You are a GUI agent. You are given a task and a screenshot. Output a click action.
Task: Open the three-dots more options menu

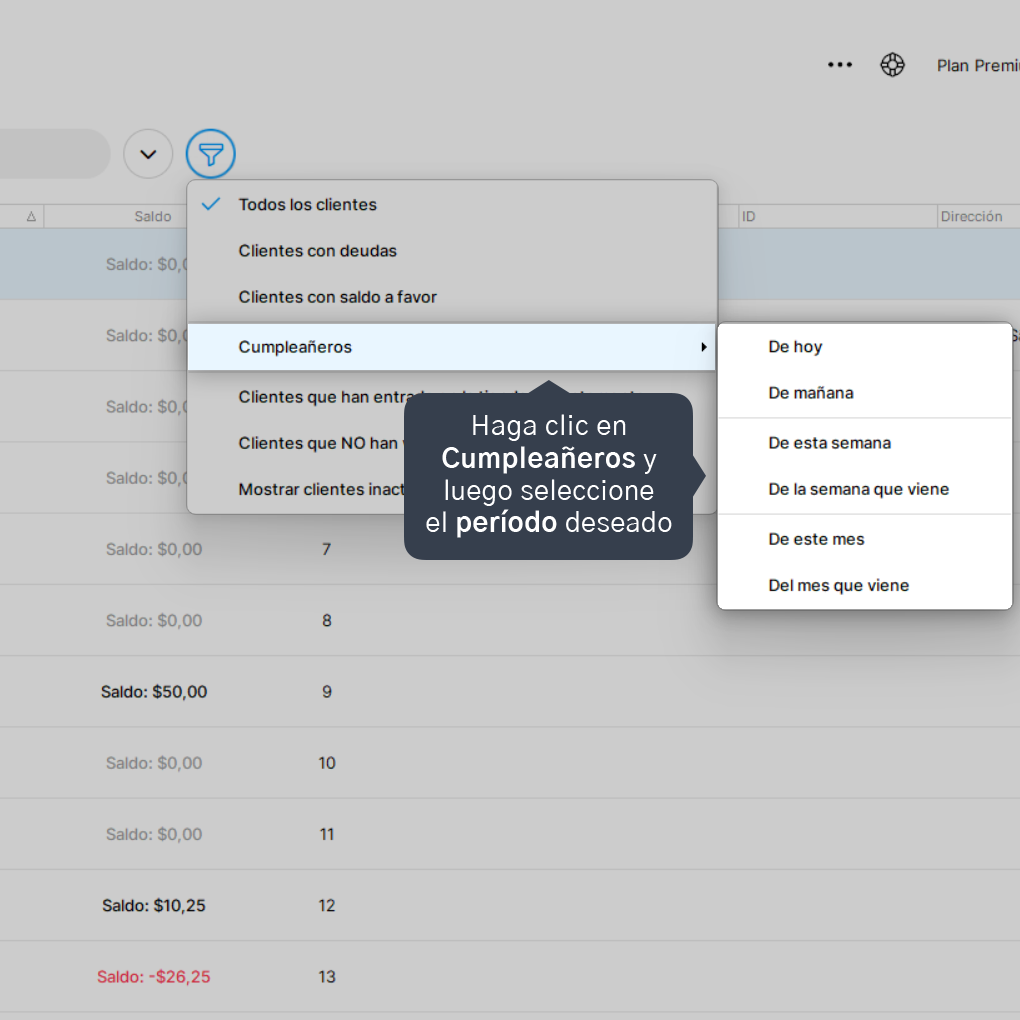pos(840,65)
